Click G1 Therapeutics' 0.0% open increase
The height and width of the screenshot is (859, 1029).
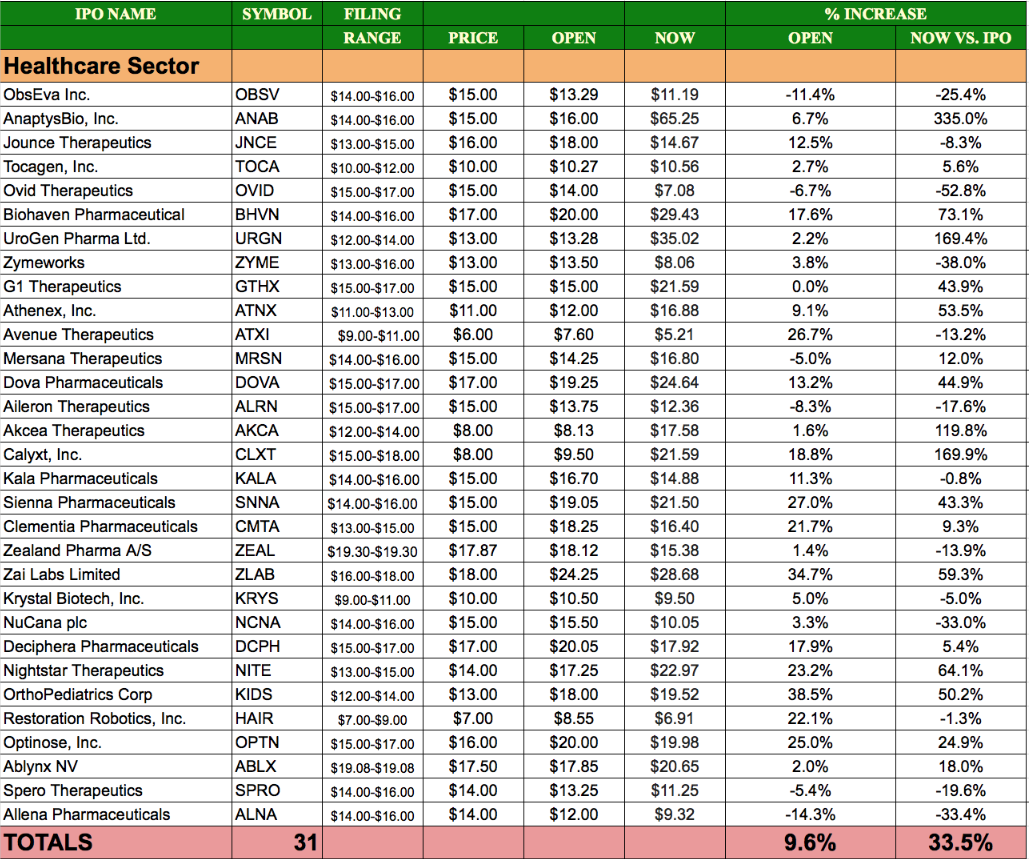click(x=810, y=287)
